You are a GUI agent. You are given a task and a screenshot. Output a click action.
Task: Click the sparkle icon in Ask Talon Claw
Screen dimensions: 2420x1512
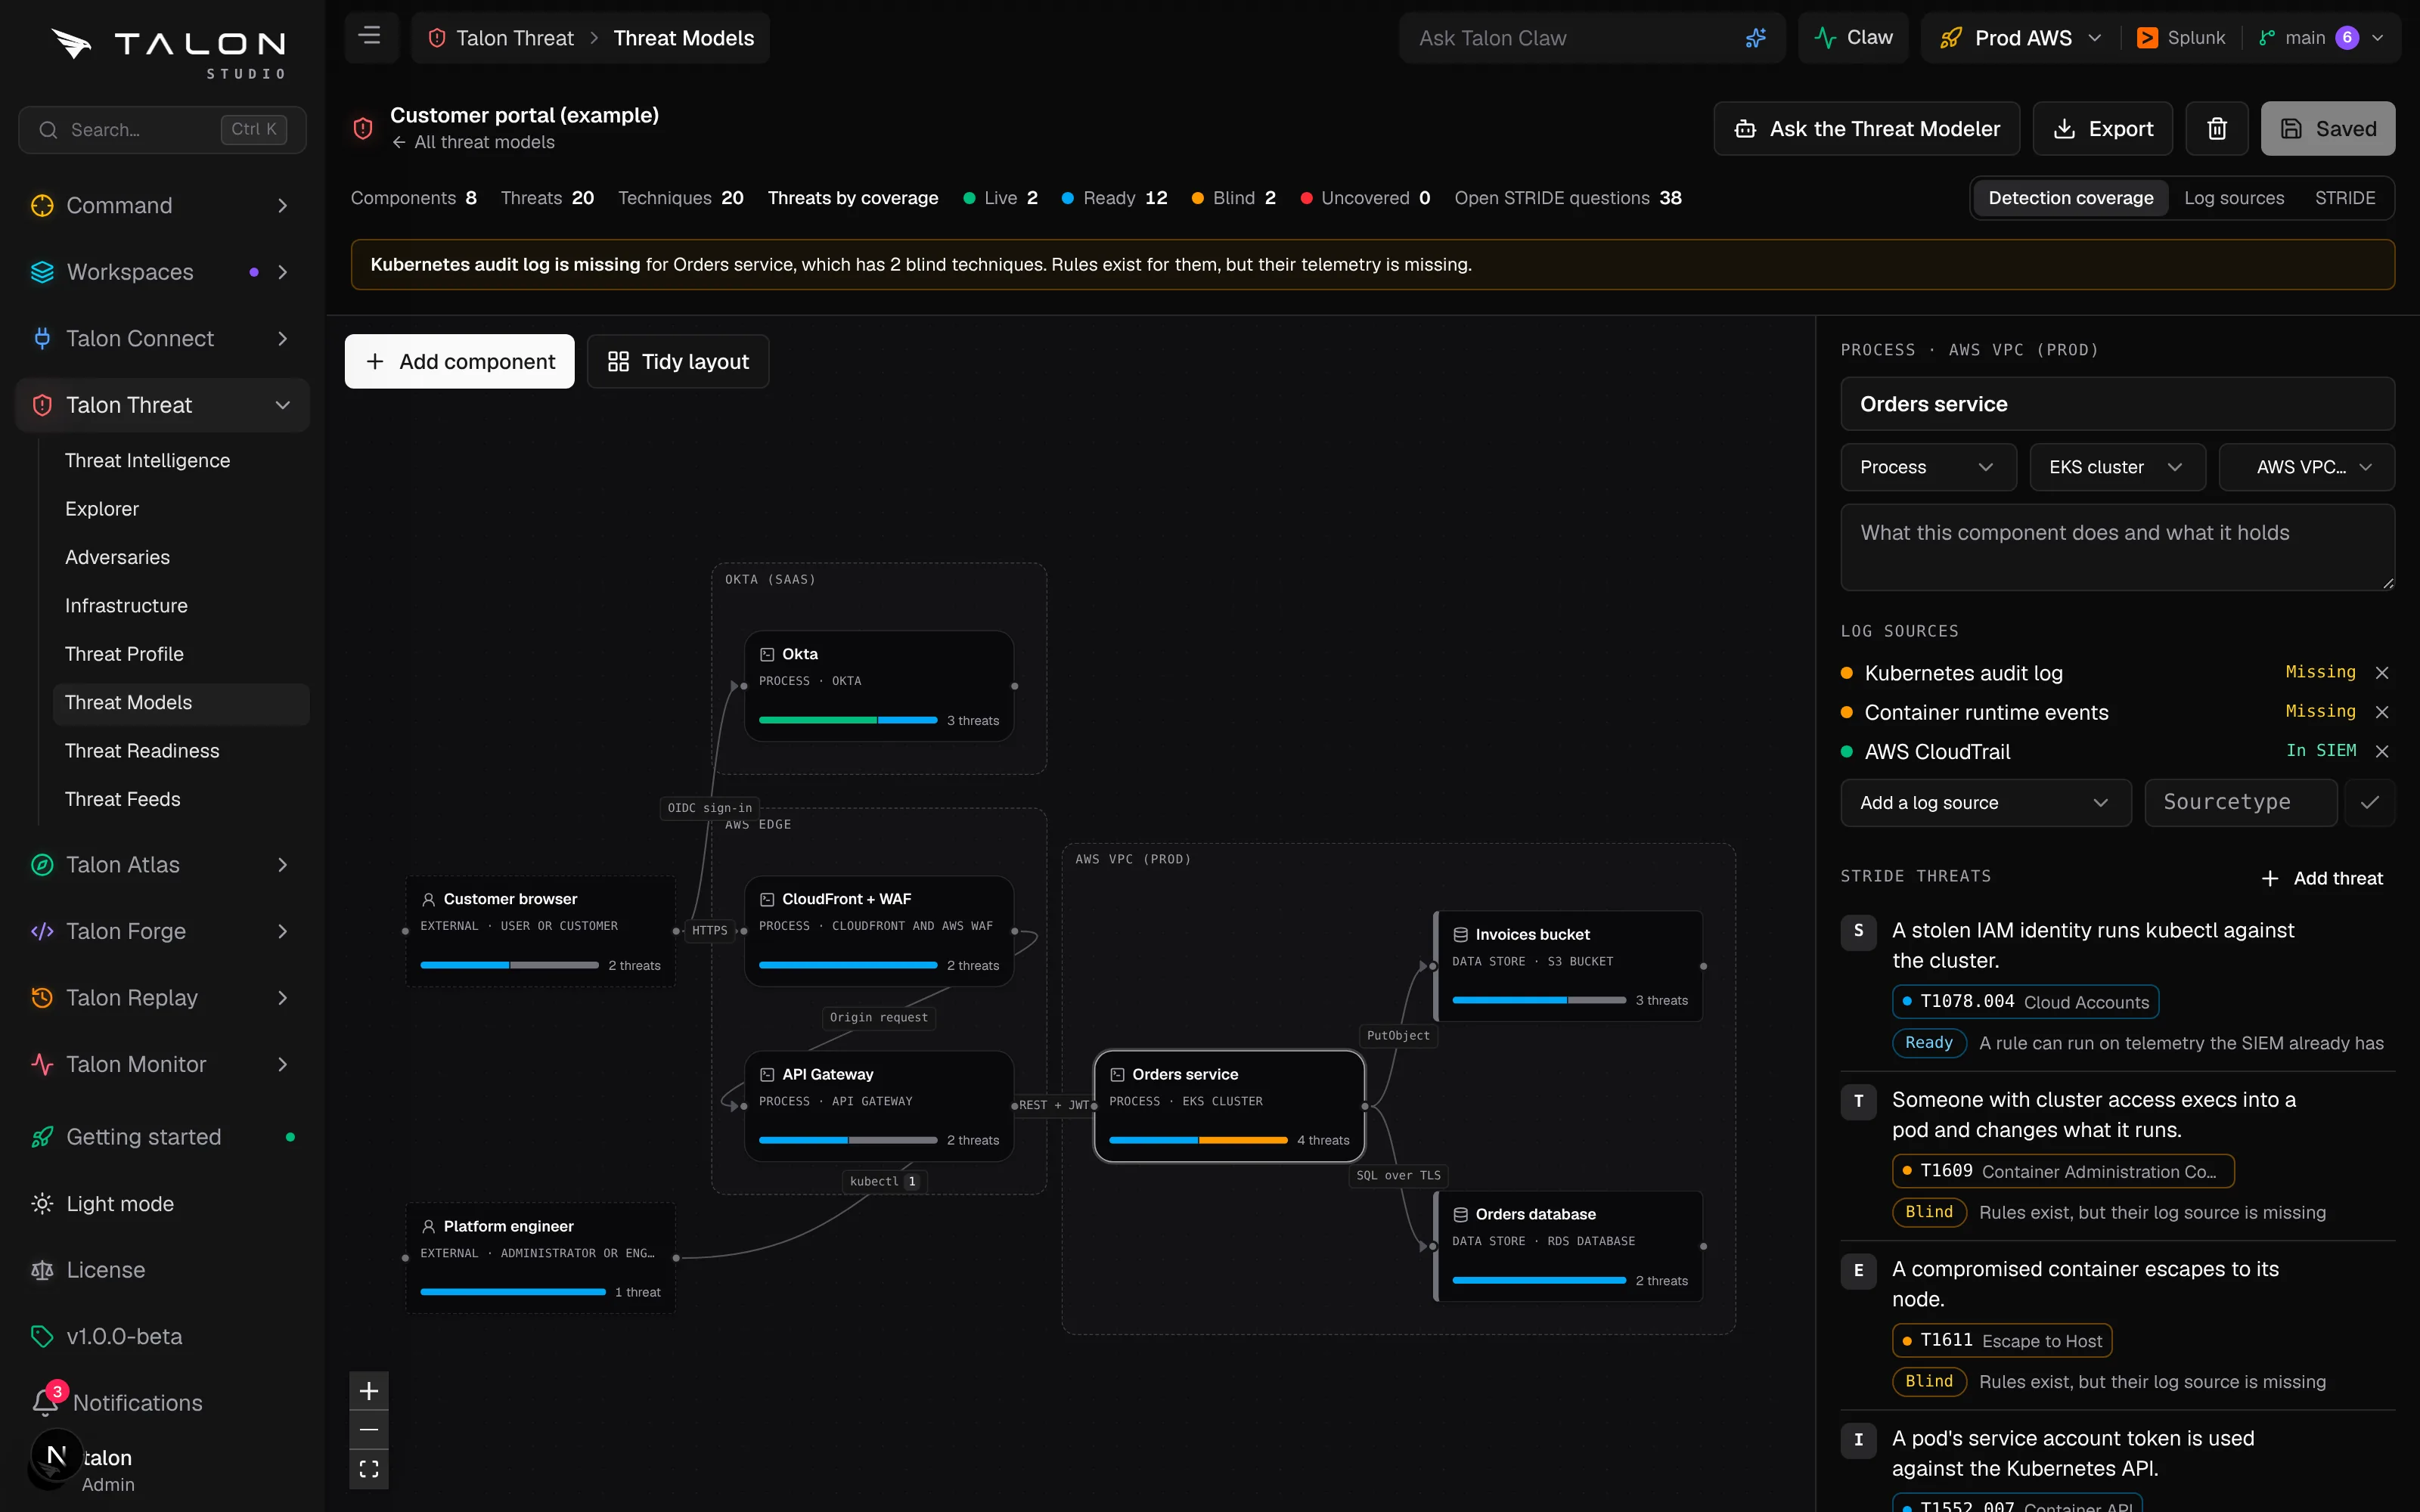coord(1755,38)
